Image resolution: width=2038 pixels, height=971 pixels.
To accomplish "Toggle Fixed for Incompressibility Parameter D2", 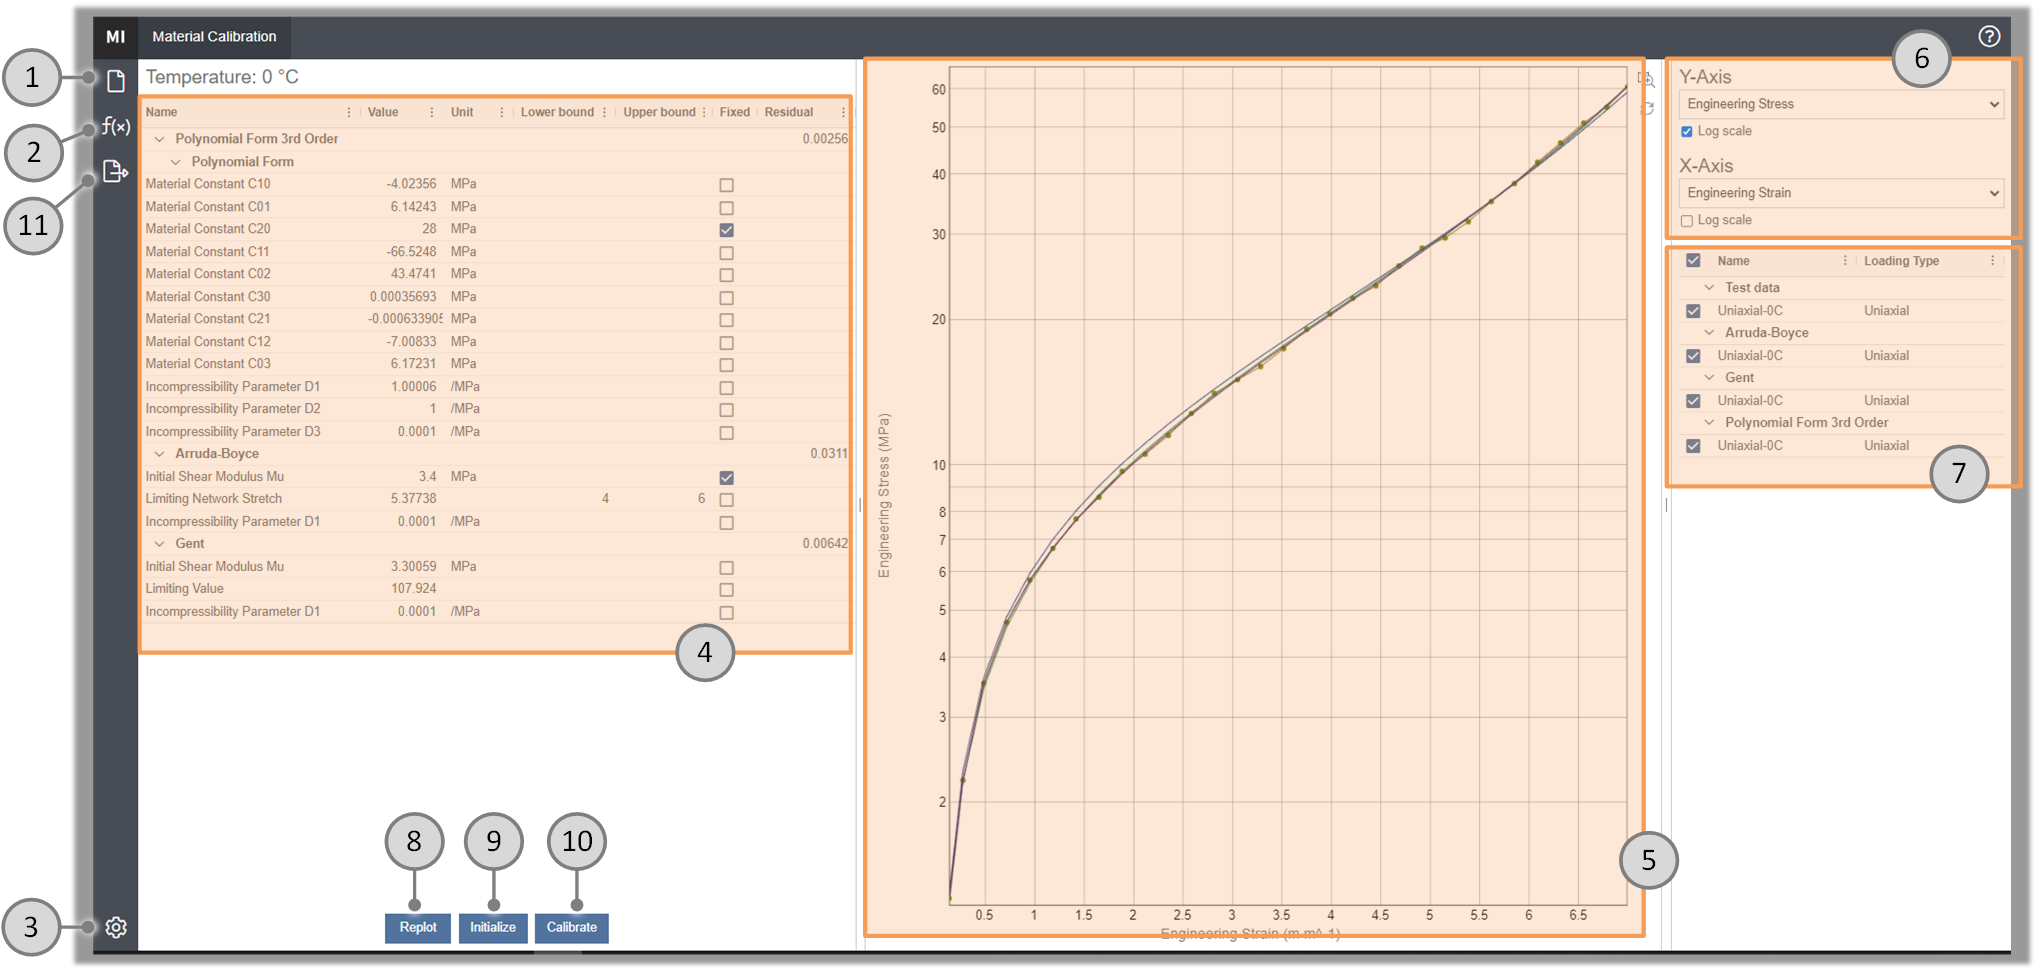I will click(x=727, y=410).
